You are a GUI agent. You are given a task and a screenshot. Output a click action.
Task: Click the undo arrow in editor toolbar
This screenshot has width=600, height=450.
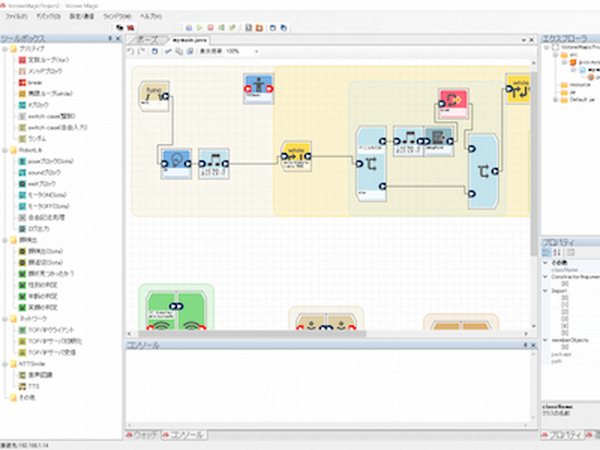[x=130, y=51]
